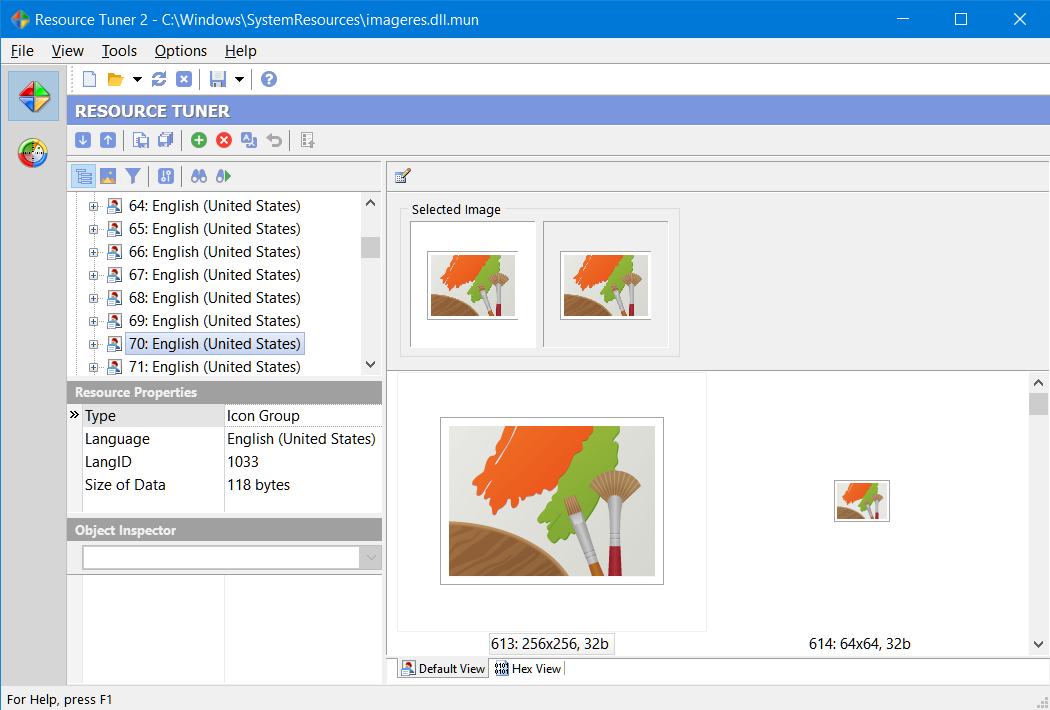Image resolution: width=1050 pixels, height=710 pixels.
Task: Move to next resource with down arrow icon
Action: [83, 140]
